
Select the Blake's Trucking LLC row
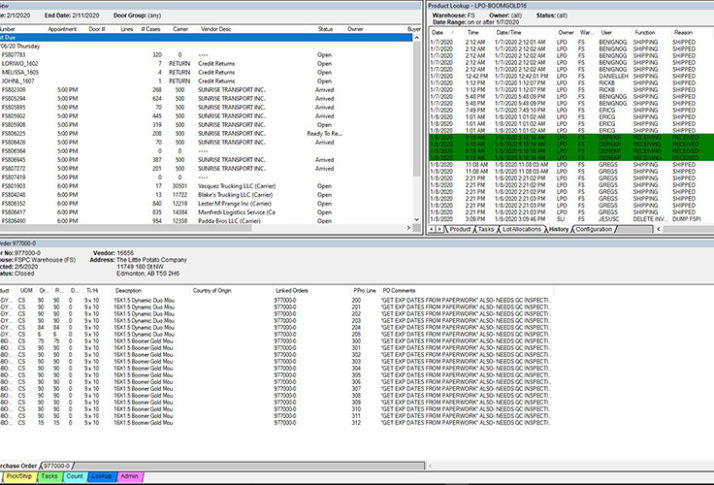point(206,195)
